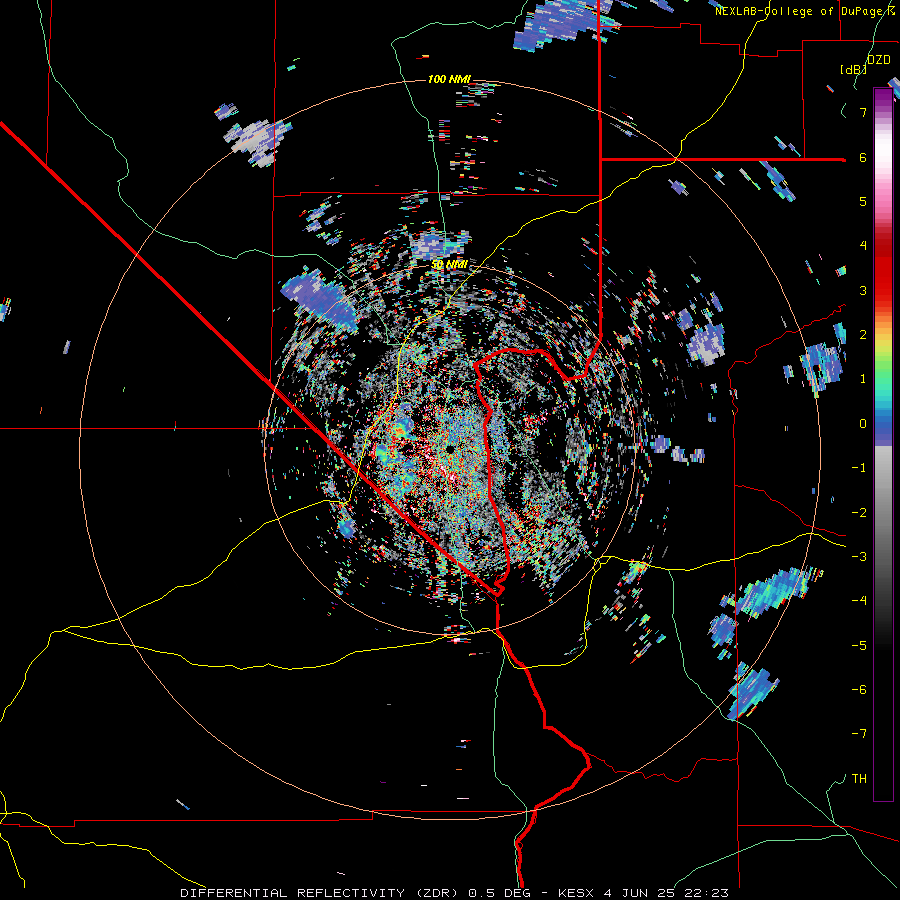Click the "-6" value on the color scale
Image resolution: width=900 pixels, height=900 pixels.
(x=859, y=690)
